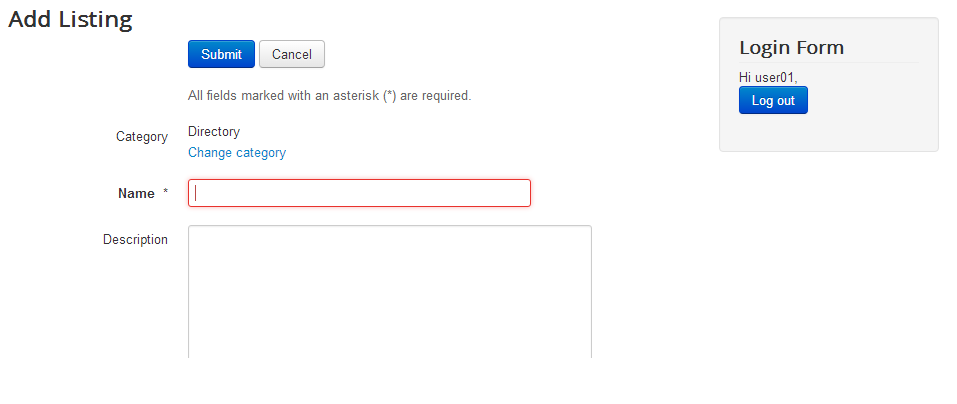The width and height of the screenshot is (957, 404).
Task: Open the Change category link
Action: [x=237, y=153]
